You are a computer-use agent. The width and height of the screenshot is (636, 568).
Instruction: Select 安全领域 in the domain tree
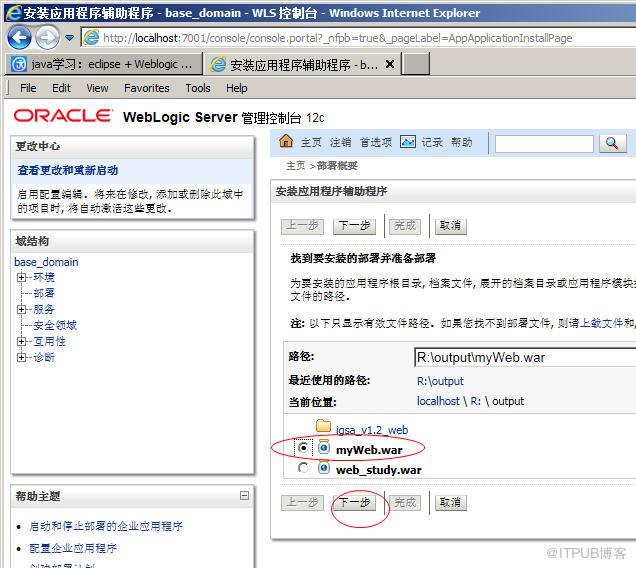[55, 325]
